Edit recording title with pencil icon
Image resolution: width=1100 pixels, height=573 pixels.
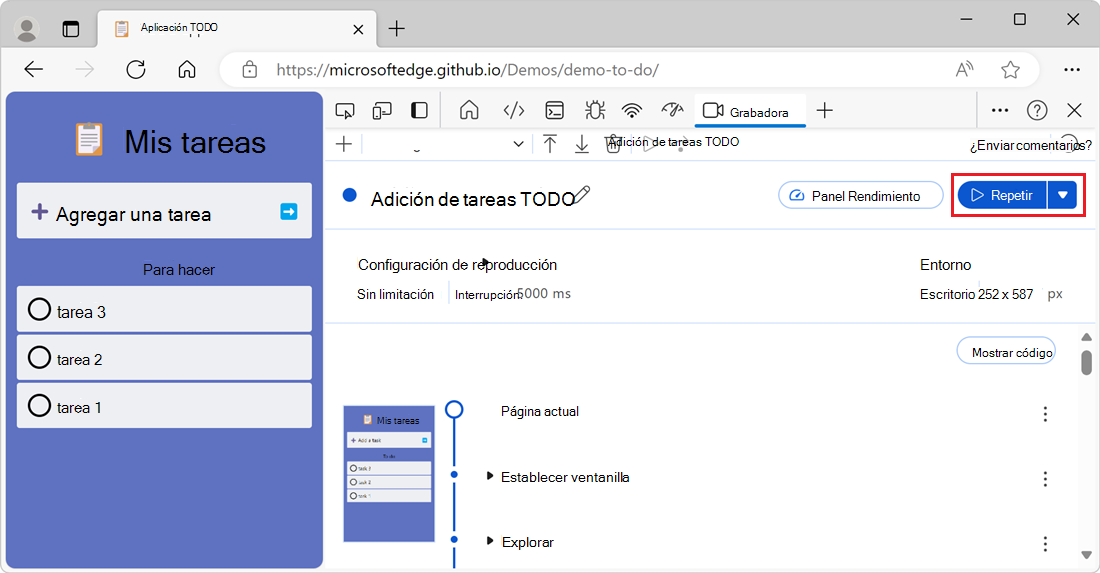tap(582, 194)
